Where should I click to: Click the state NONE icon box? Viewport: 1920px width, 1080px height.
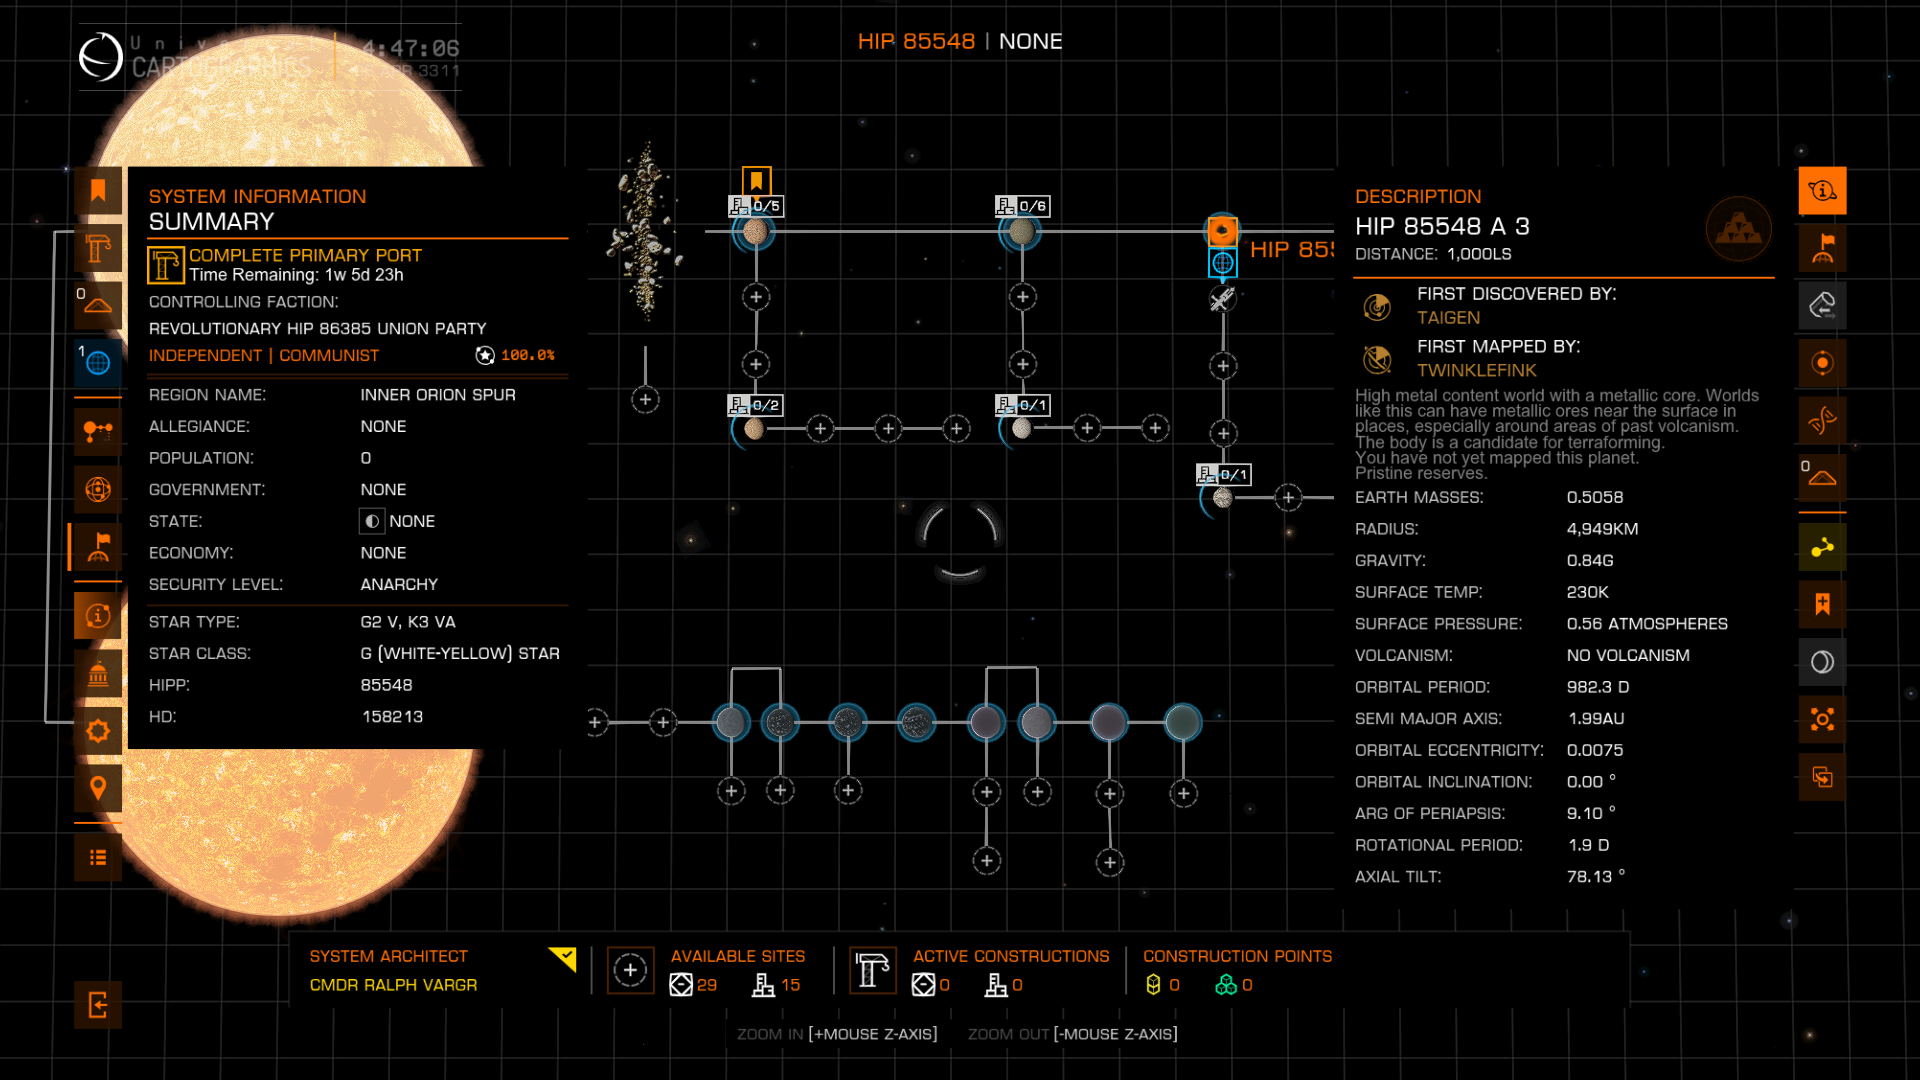pos(372,521)
